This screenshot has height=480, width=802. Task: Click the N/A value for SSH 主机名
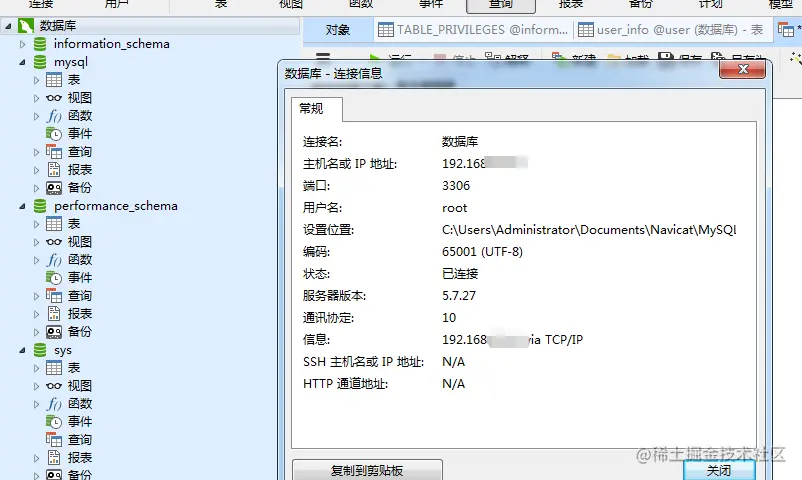click(x=453, y=362)
